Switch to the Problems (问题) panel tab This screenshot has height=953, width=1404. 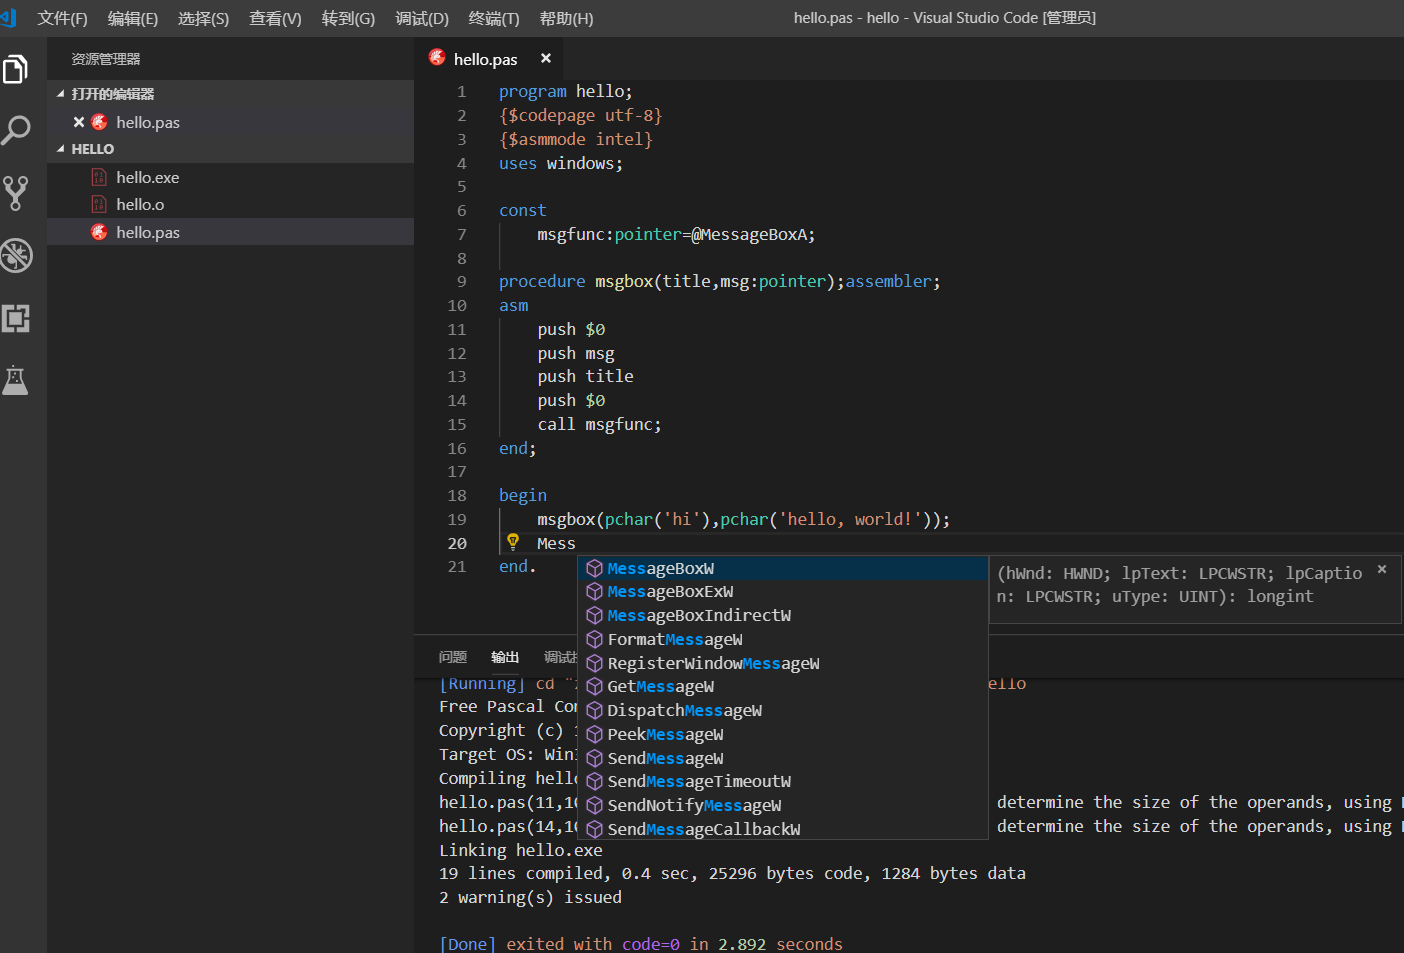(x=453, y=657)
